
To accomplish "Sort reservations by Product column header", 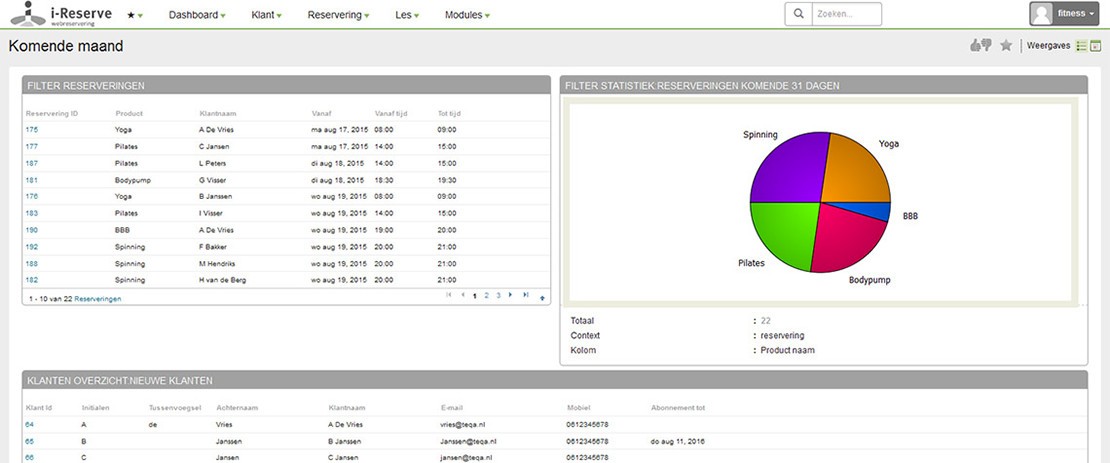I will pyautogui.click(x=129, y=113).
